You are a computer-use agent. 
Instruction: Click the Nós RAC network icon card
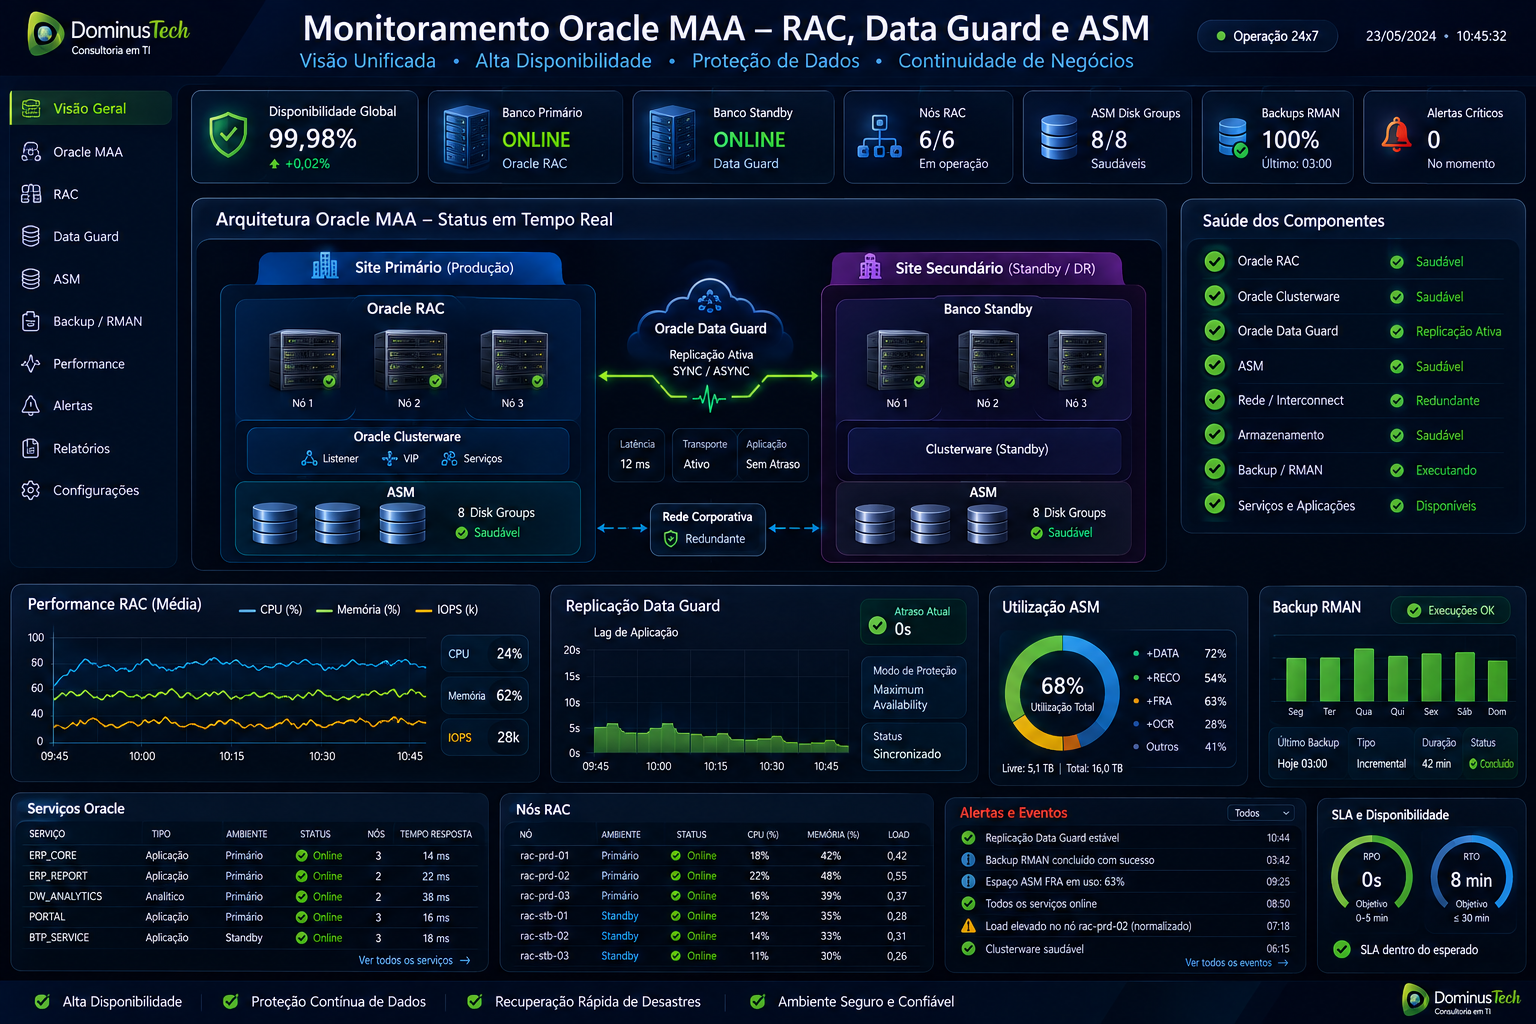pyautogui.click(x=879, y=137)
